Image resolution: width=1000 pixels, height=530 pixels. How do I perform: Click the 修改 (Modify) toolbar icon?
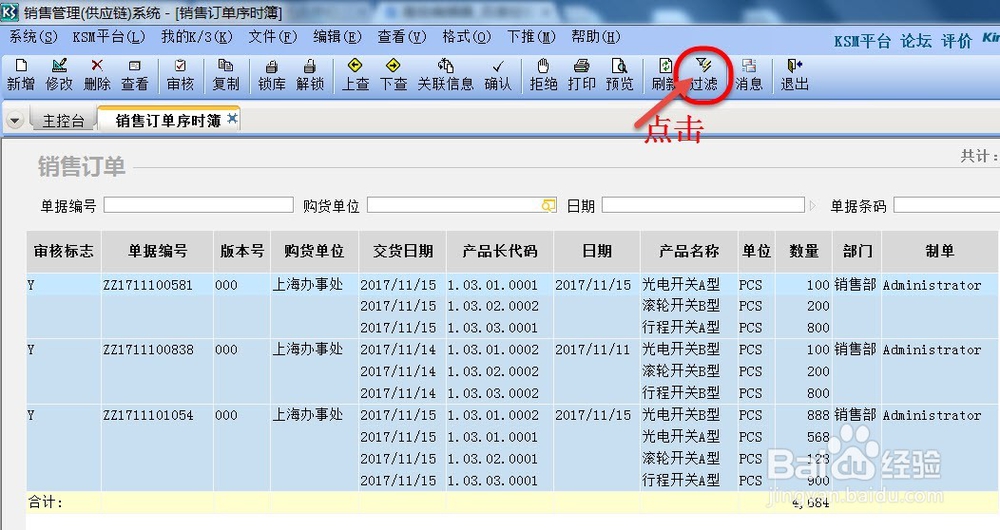coord(59,75)
